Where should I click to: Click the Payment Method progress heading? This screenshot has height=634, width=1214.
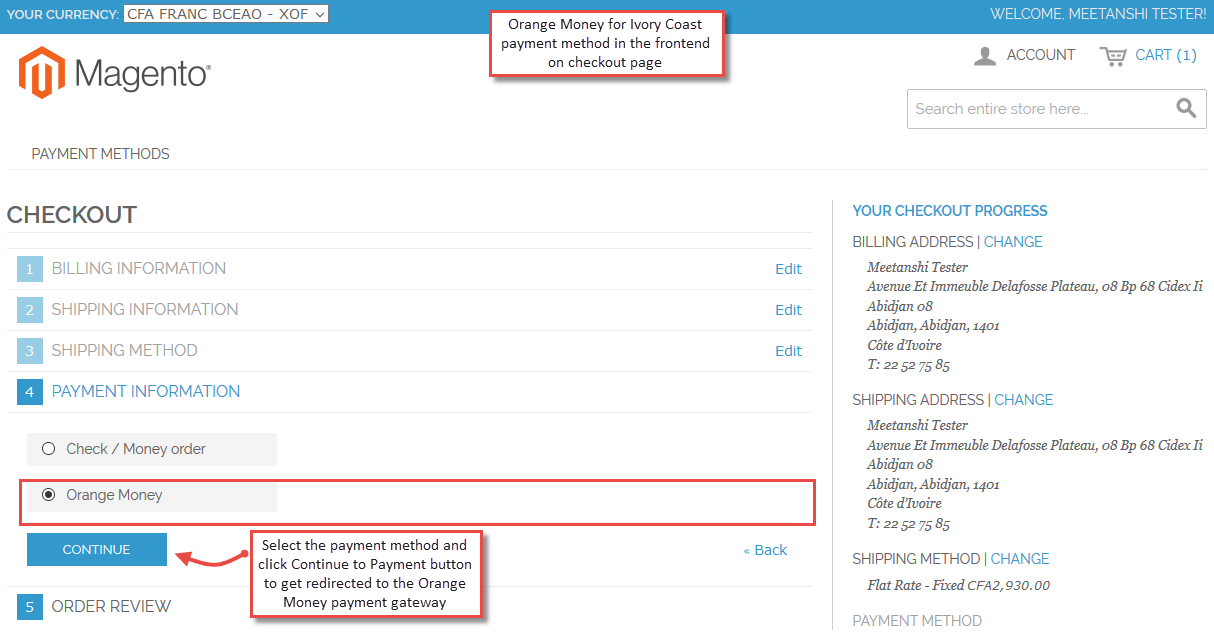pos(917,621)
